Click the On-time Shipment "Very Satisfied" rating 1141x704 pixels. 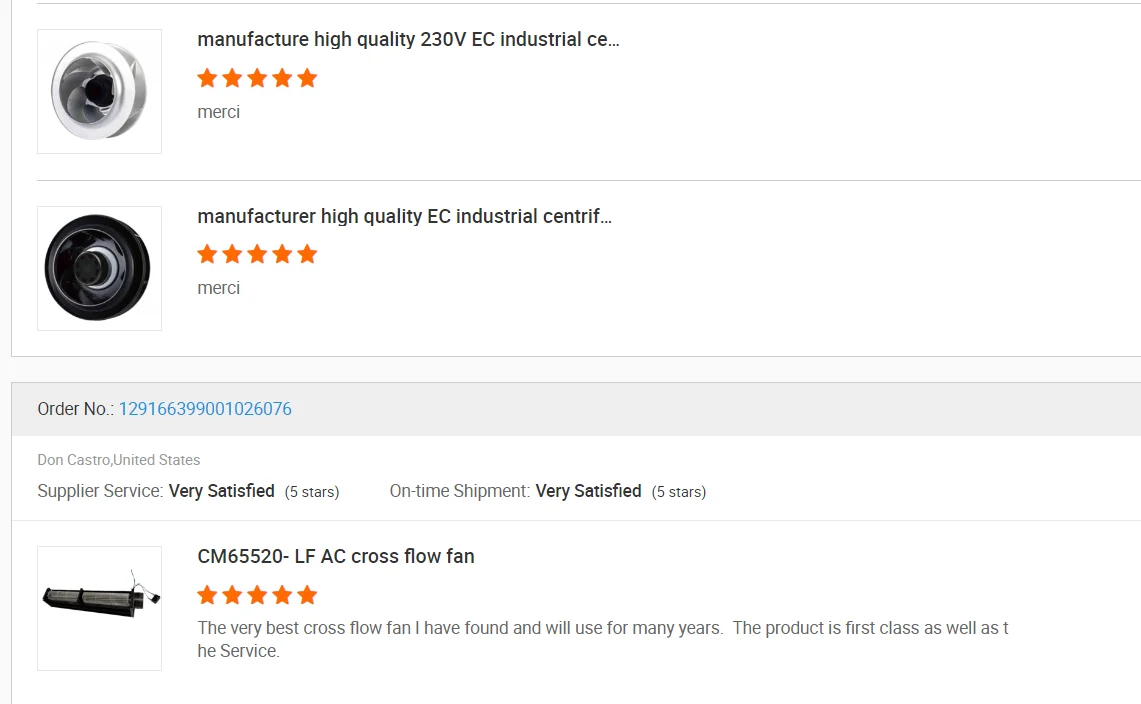tap(588, 491)
